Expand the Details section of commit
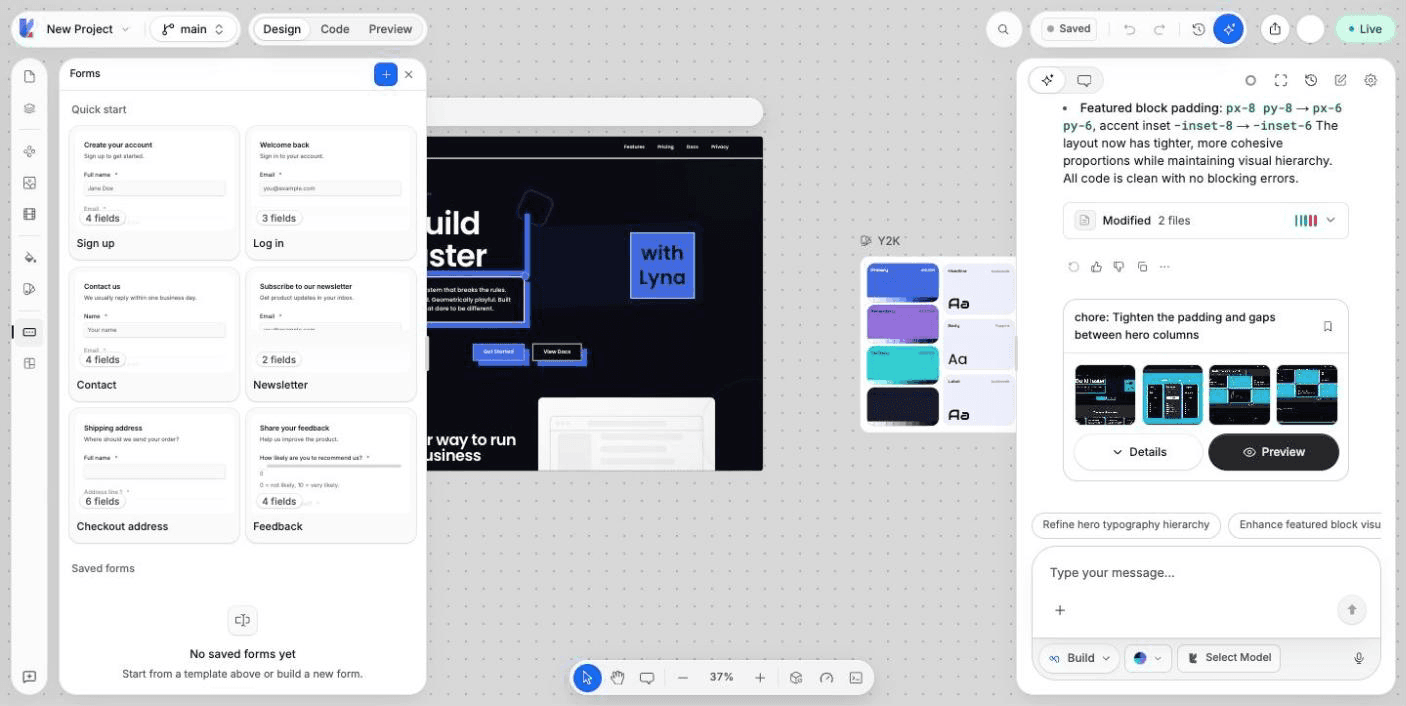This screenshot has height=706, width=1406. (x=1139, y=452)
